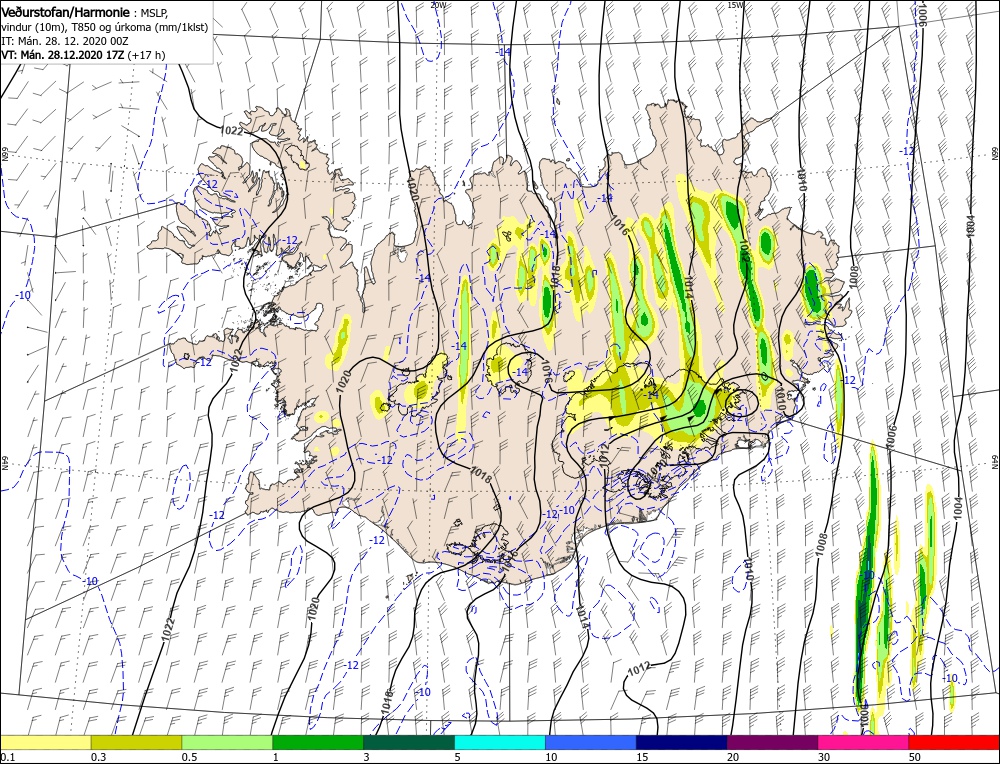Pick the cyan 5–10 legend swatch
1000x764 pixels.
pos(500,742)
